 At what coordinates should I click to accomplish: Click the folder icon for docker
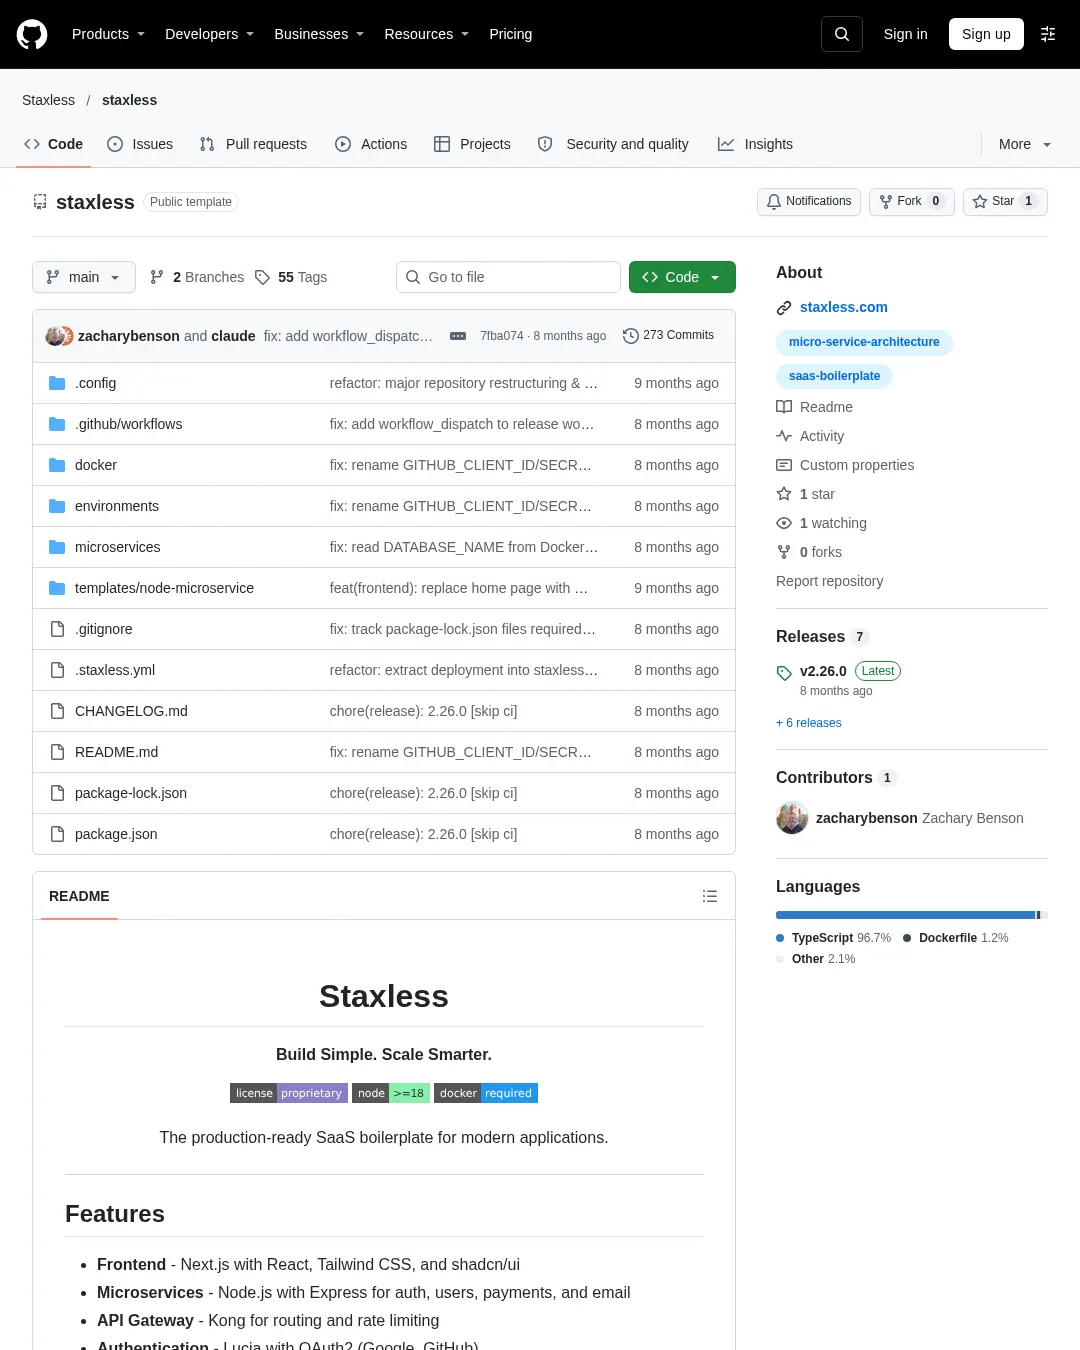point(57,465)
